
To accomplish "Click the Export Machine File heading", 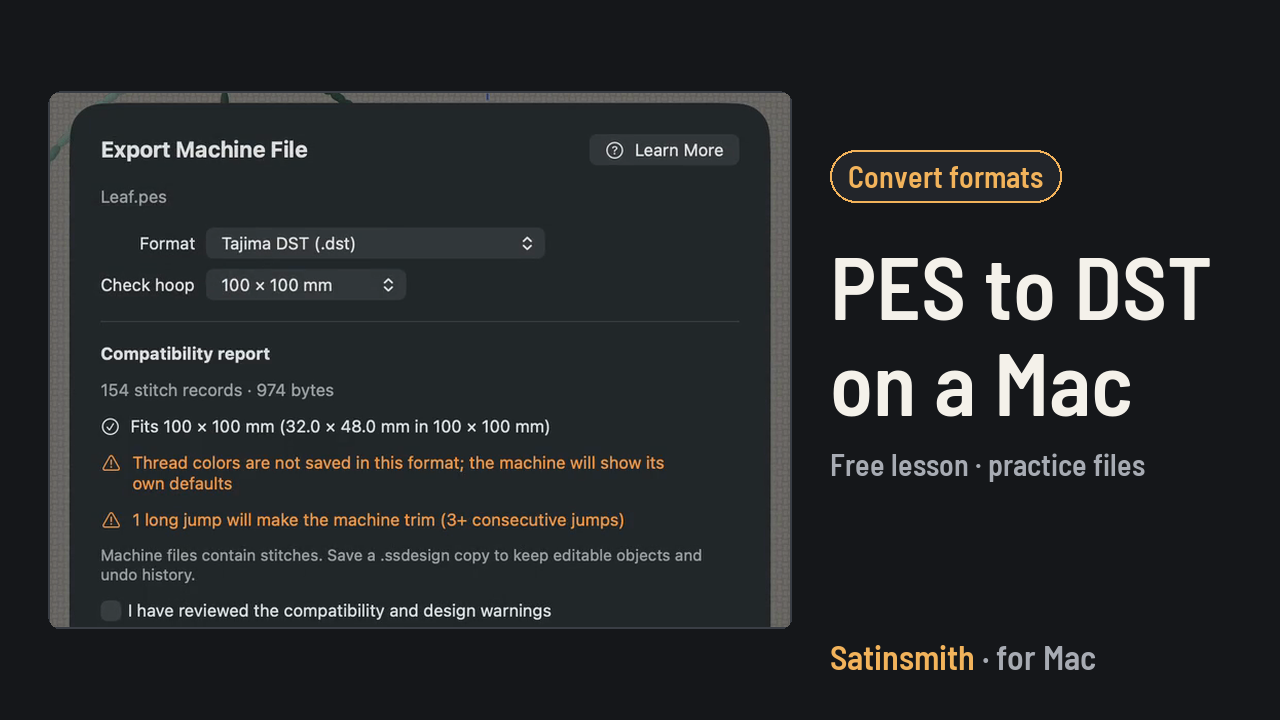I will (x=204, y=150).
